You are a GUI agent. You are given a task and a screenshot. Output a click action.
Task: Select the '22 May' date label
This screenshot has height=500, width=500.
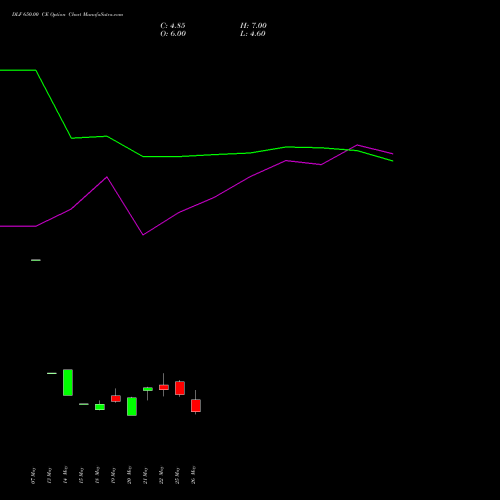click(x=161, y=475)
